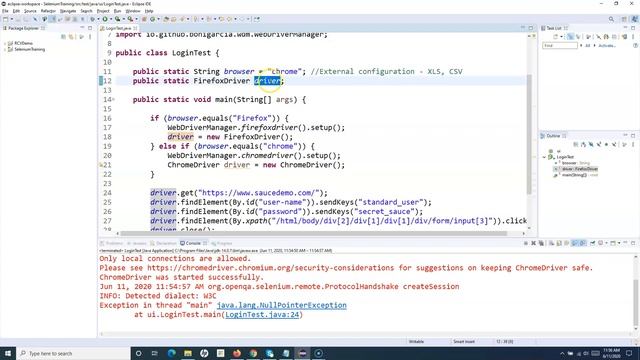The height and width of the screenshot is (360, 640).
Task: Click the External Tools run icon
Action: [130, 19]
